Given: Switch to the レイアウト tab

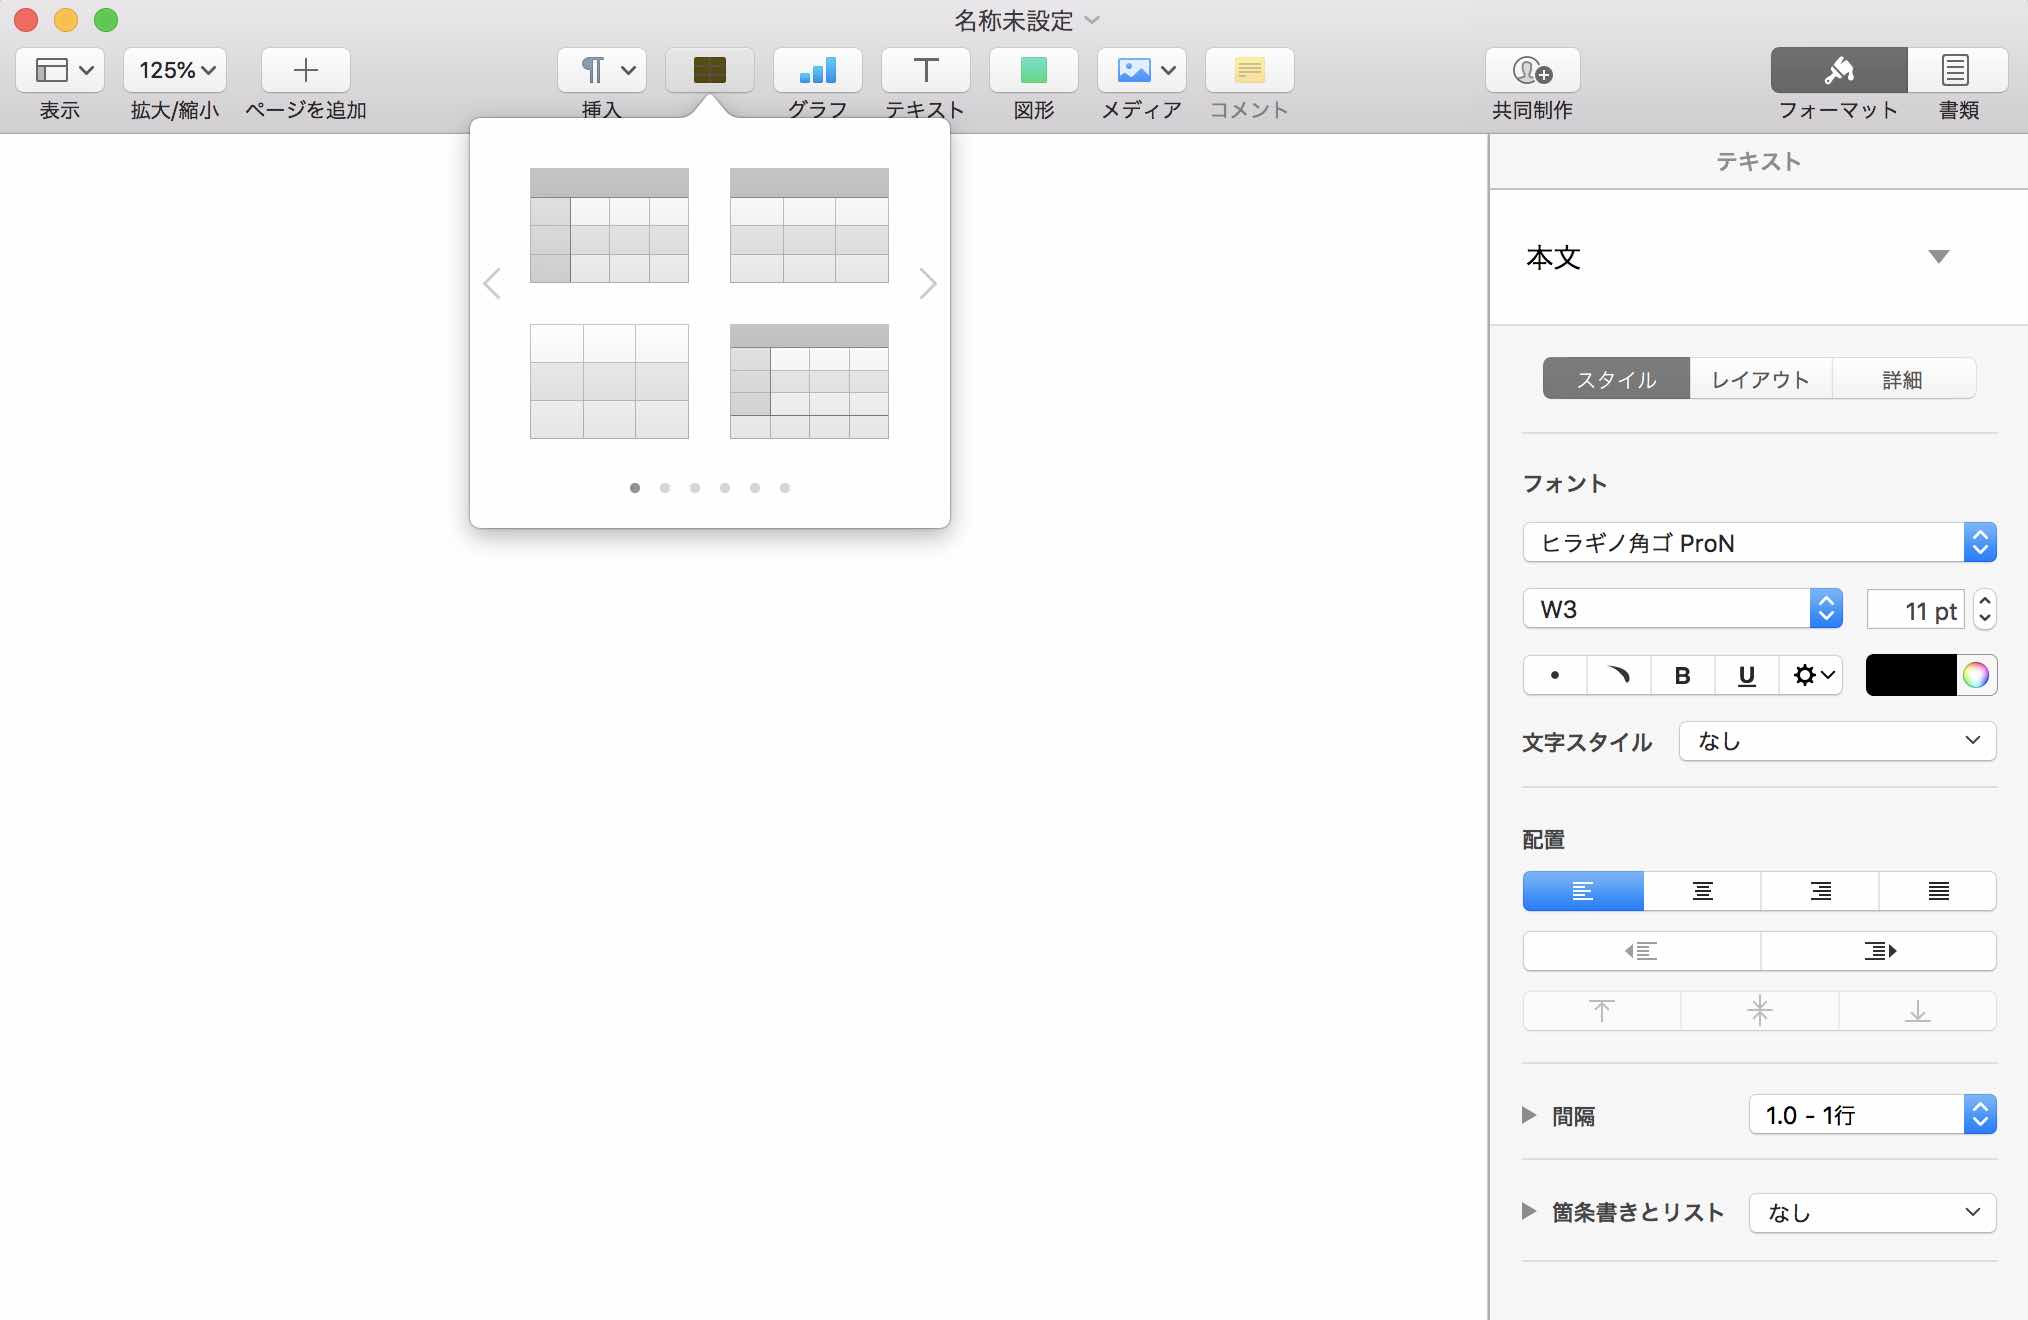Looking at the screenshot, I should point(1760,380).
